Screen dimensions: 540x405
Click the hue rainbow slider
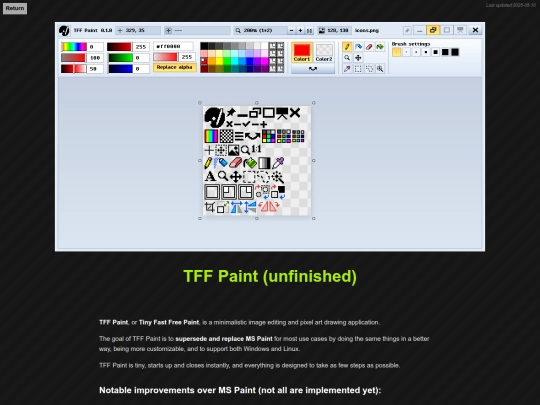74,47
